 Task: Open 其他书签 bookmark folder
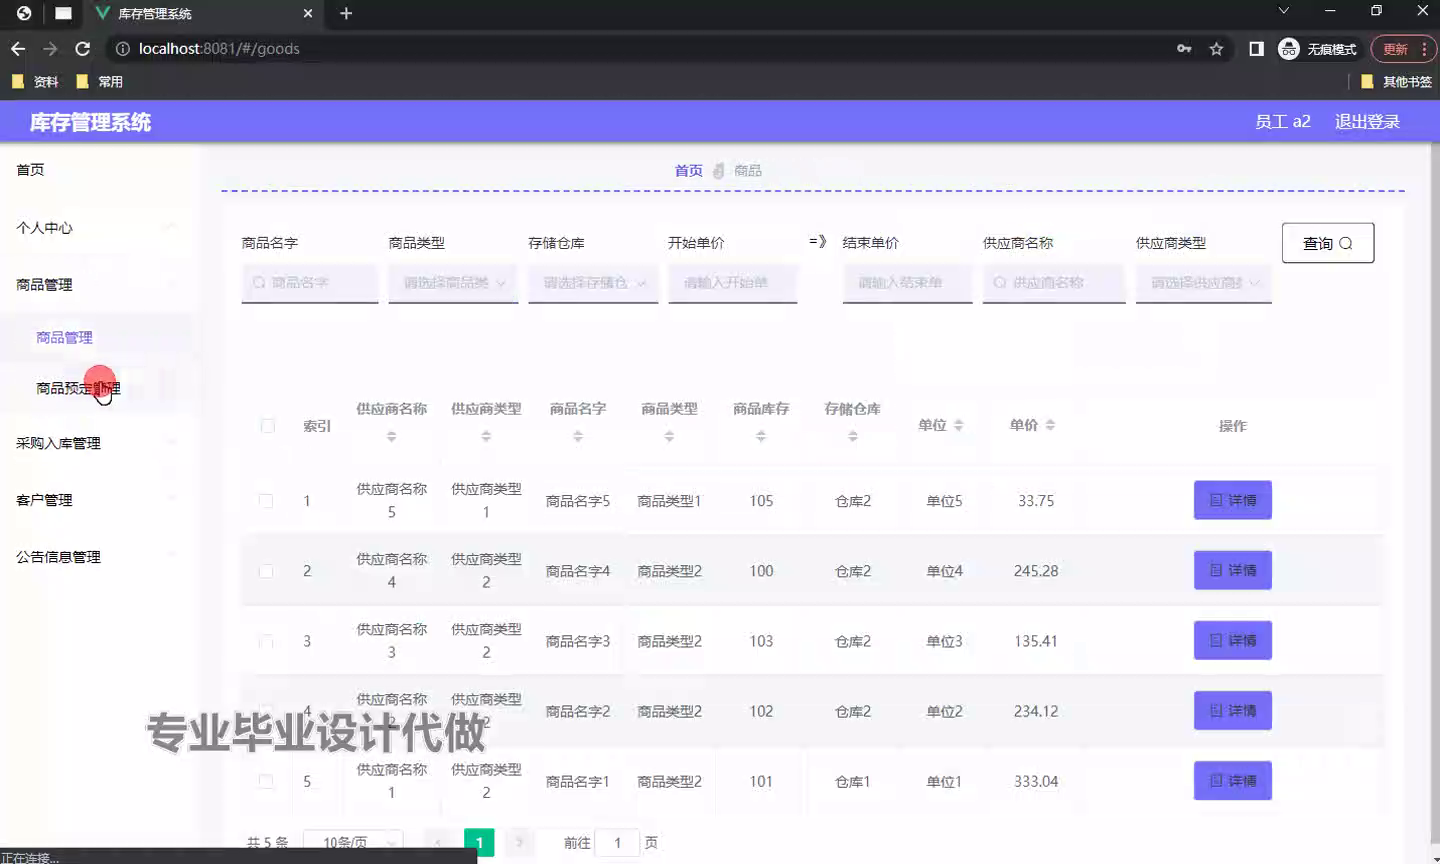tap(1396, 82)
